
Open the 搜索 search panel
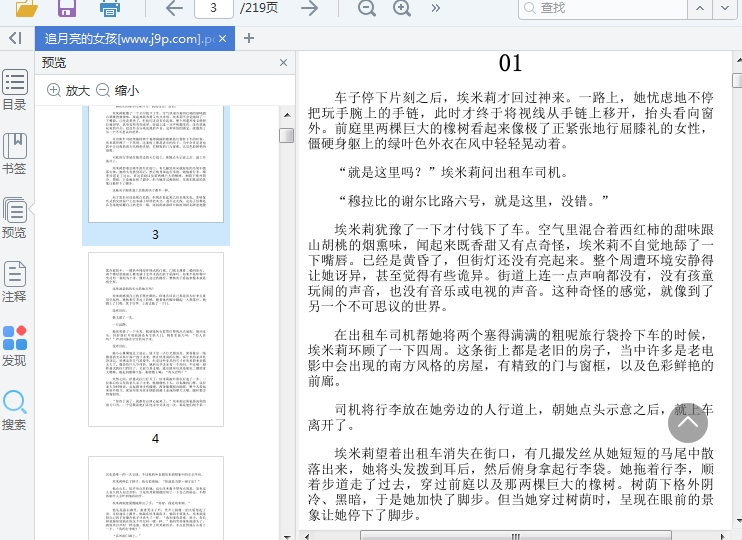pos(15,410)
